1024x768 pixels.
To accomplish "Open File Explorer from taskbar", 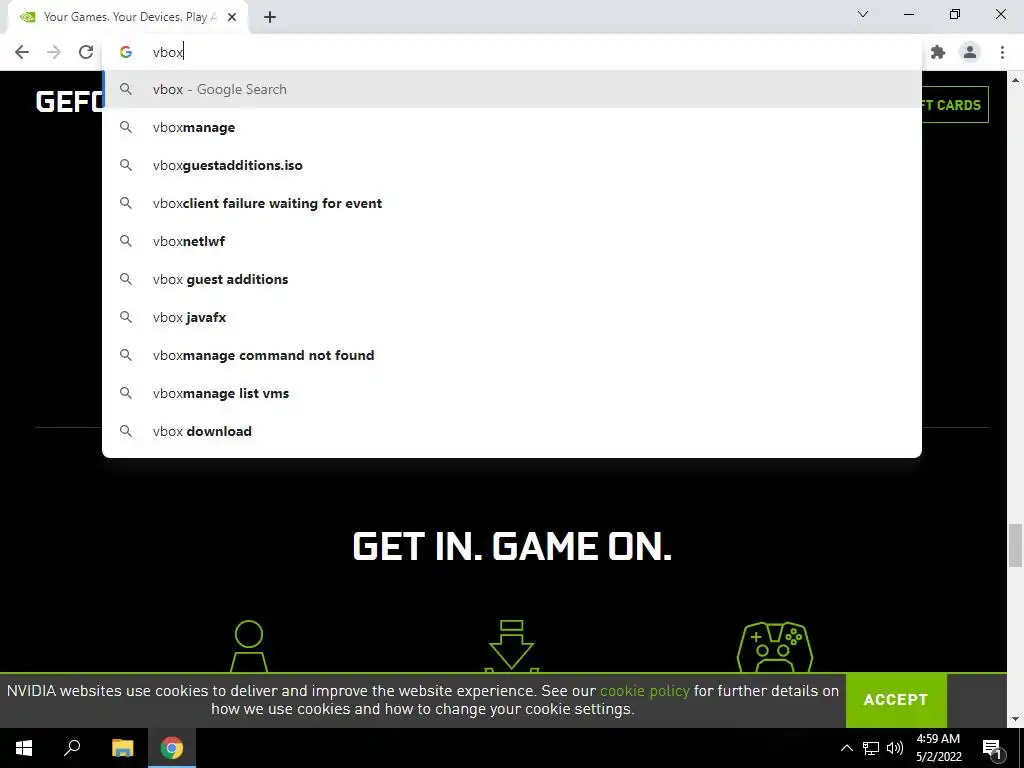I will (122, 748).
